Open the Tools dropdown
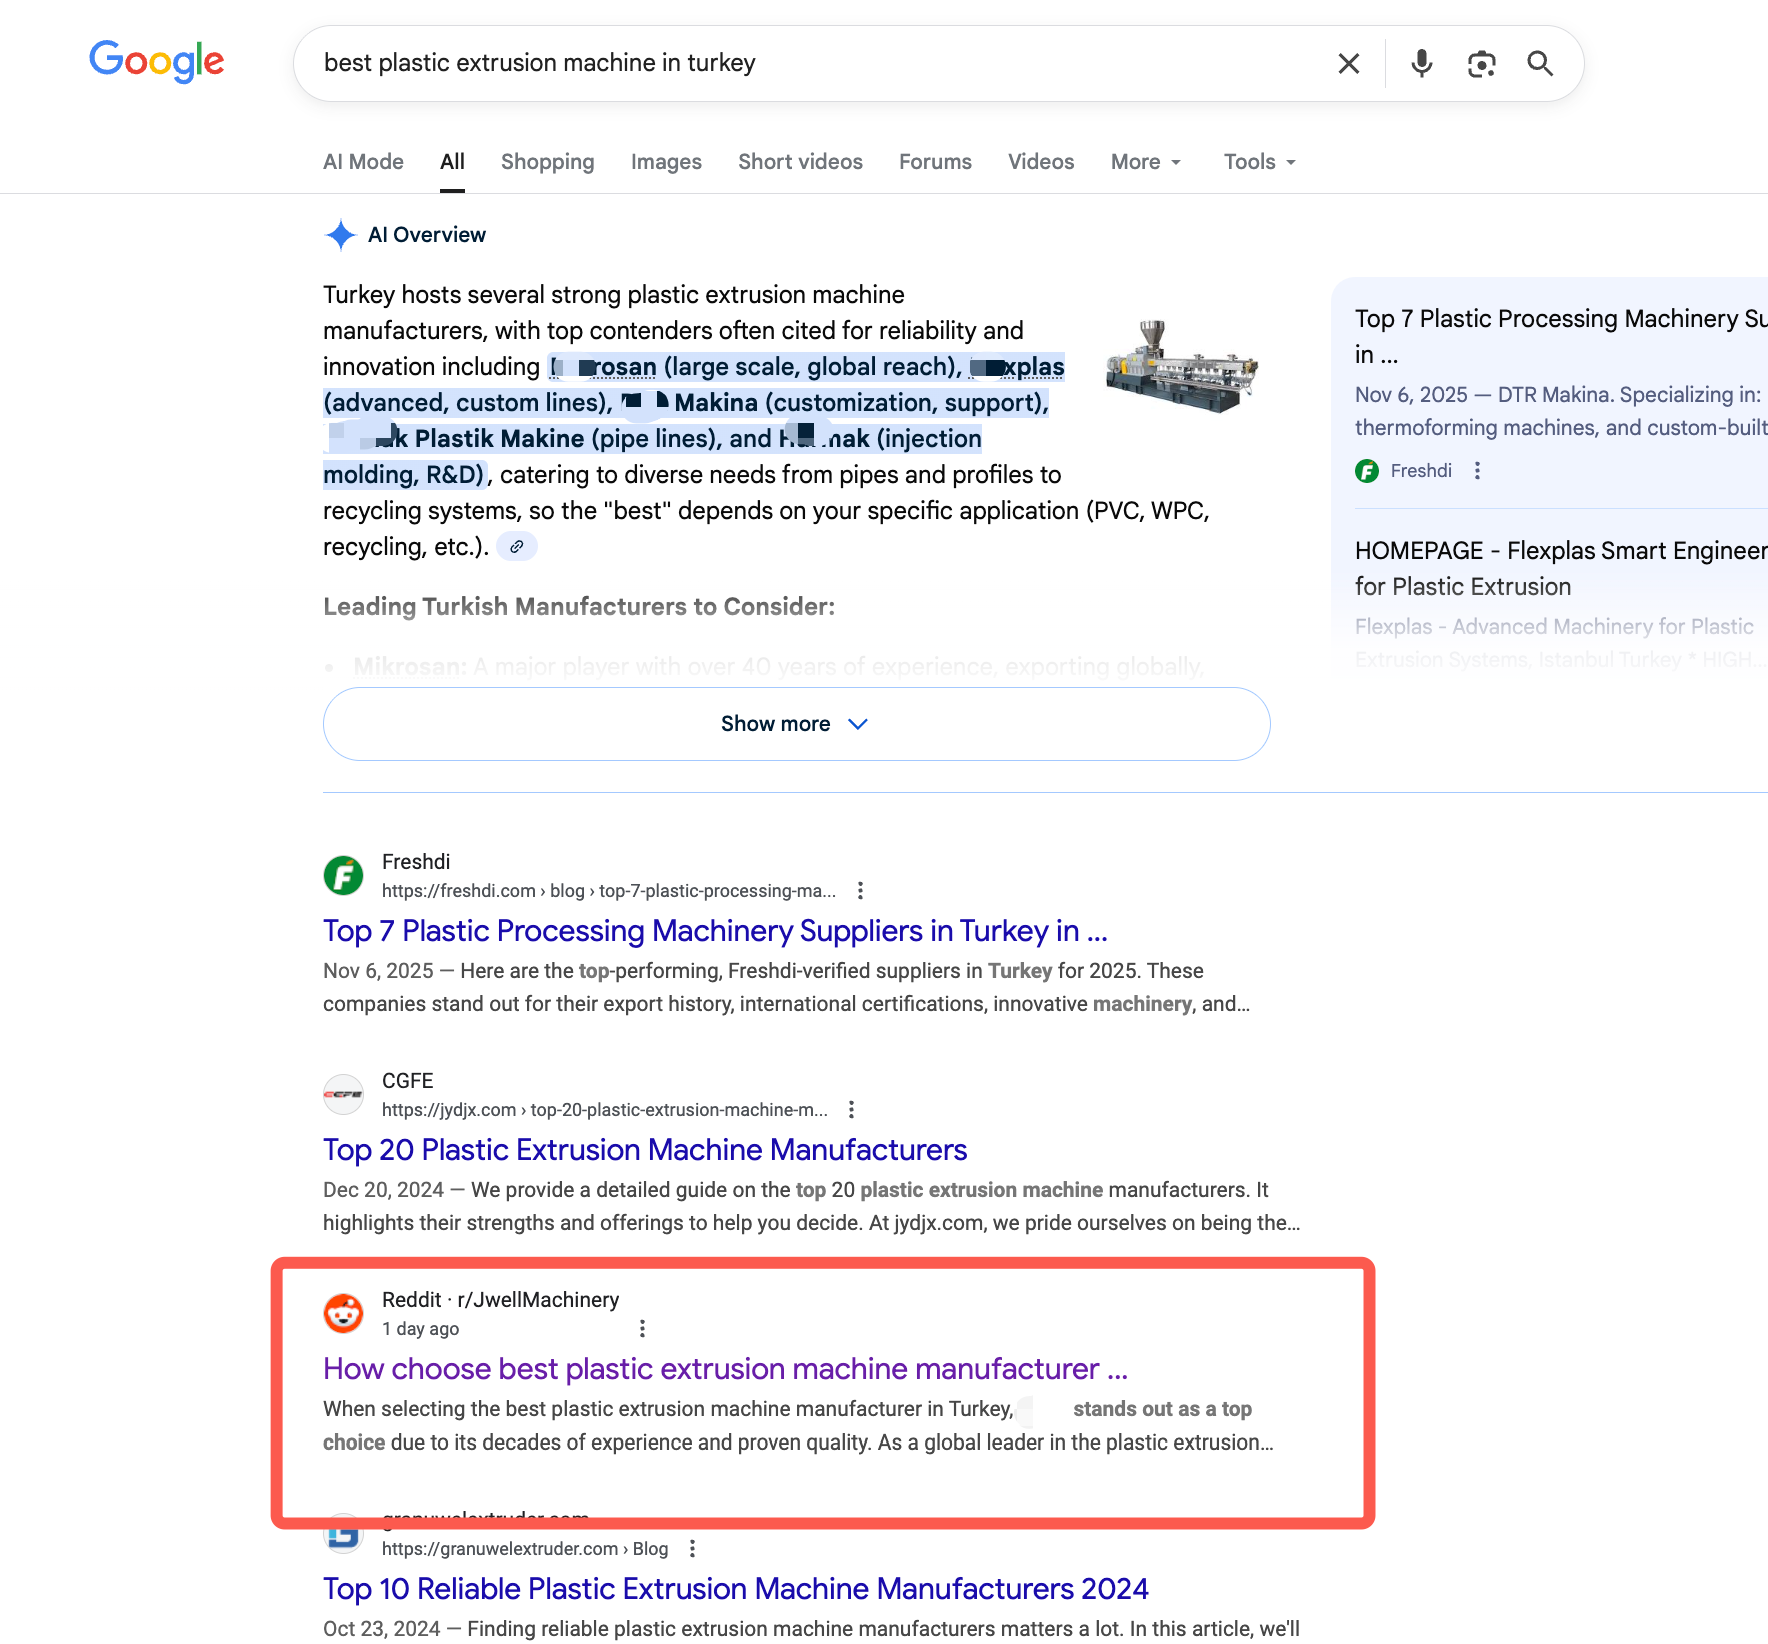This screenshot has width=1768, height=1644. (1259, 162)
